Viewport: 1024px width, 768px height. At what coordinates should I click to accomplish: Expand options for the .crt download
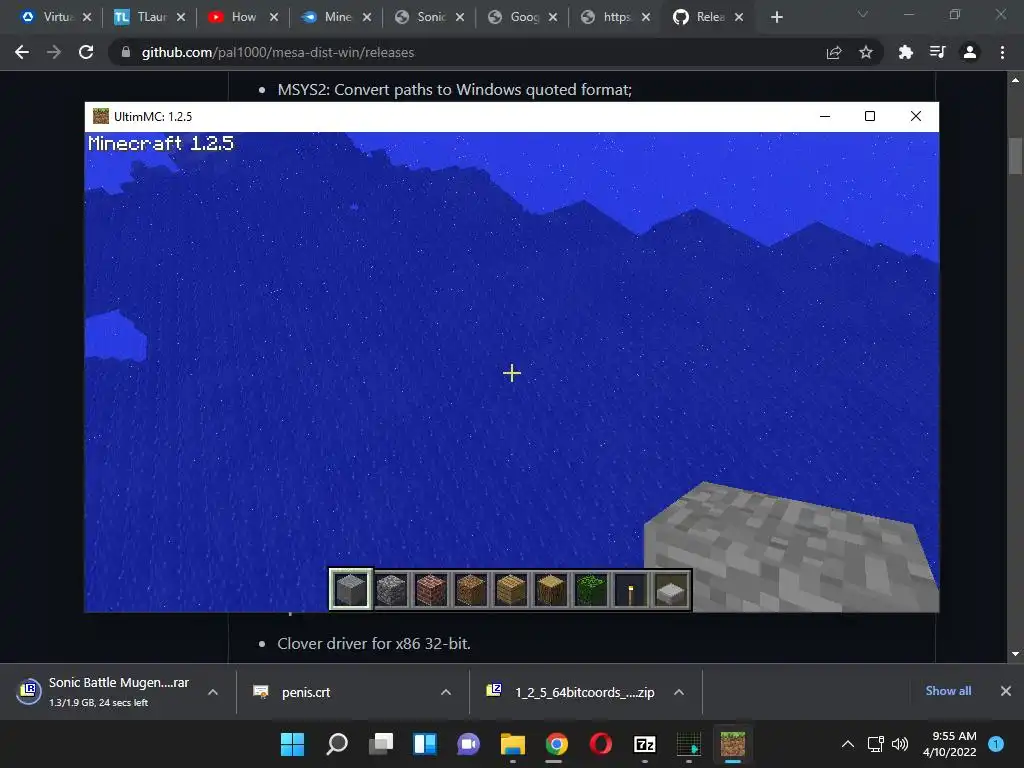coord(446,692)
